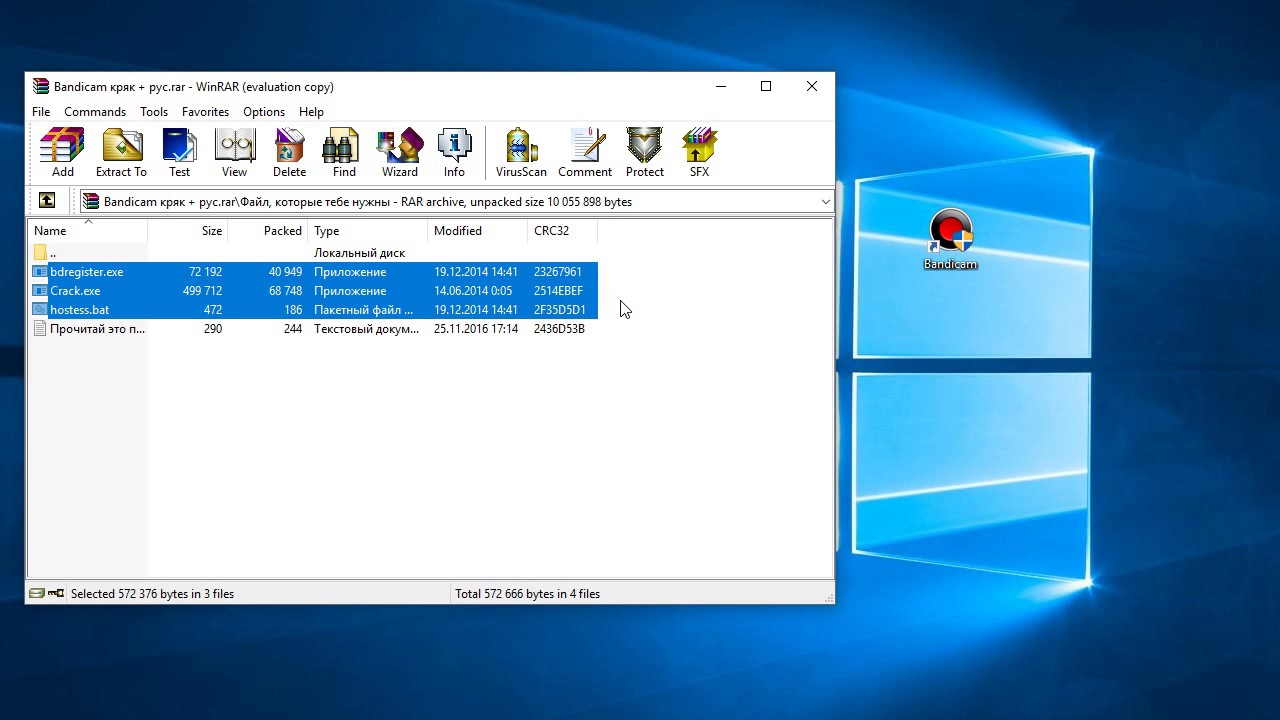Click the hostess.bat file icon
The height and width of the screenshot is (720, 1280).
pyautogui.click(x=40, y=310)
